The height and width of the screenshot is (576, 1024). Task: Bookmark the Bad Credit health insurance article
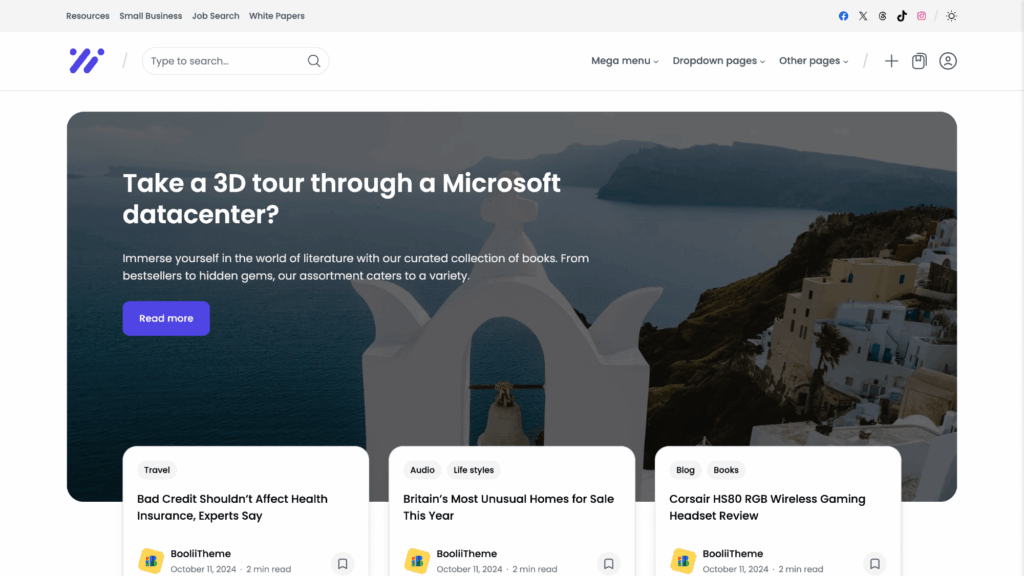coord(342,563)
